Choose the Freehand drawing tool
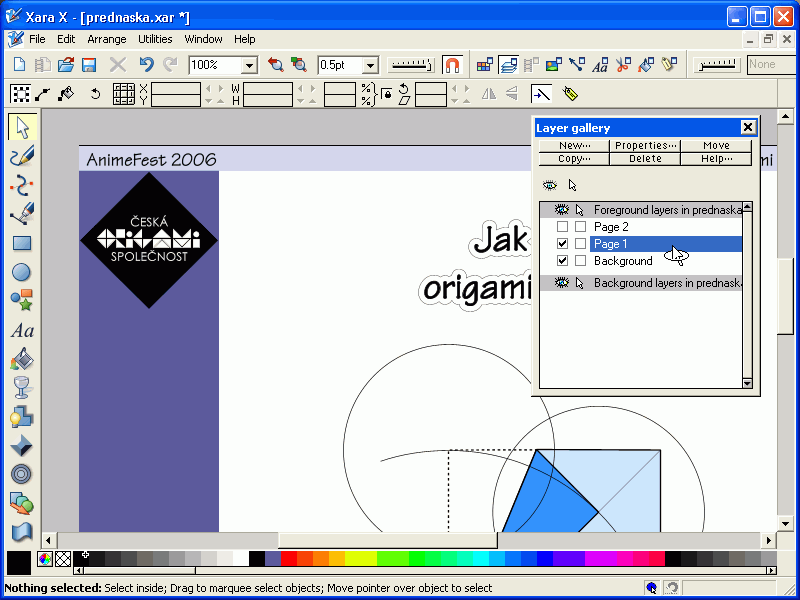Image resolution: width=800 pixels, height=600 pixels. (22, 156)
